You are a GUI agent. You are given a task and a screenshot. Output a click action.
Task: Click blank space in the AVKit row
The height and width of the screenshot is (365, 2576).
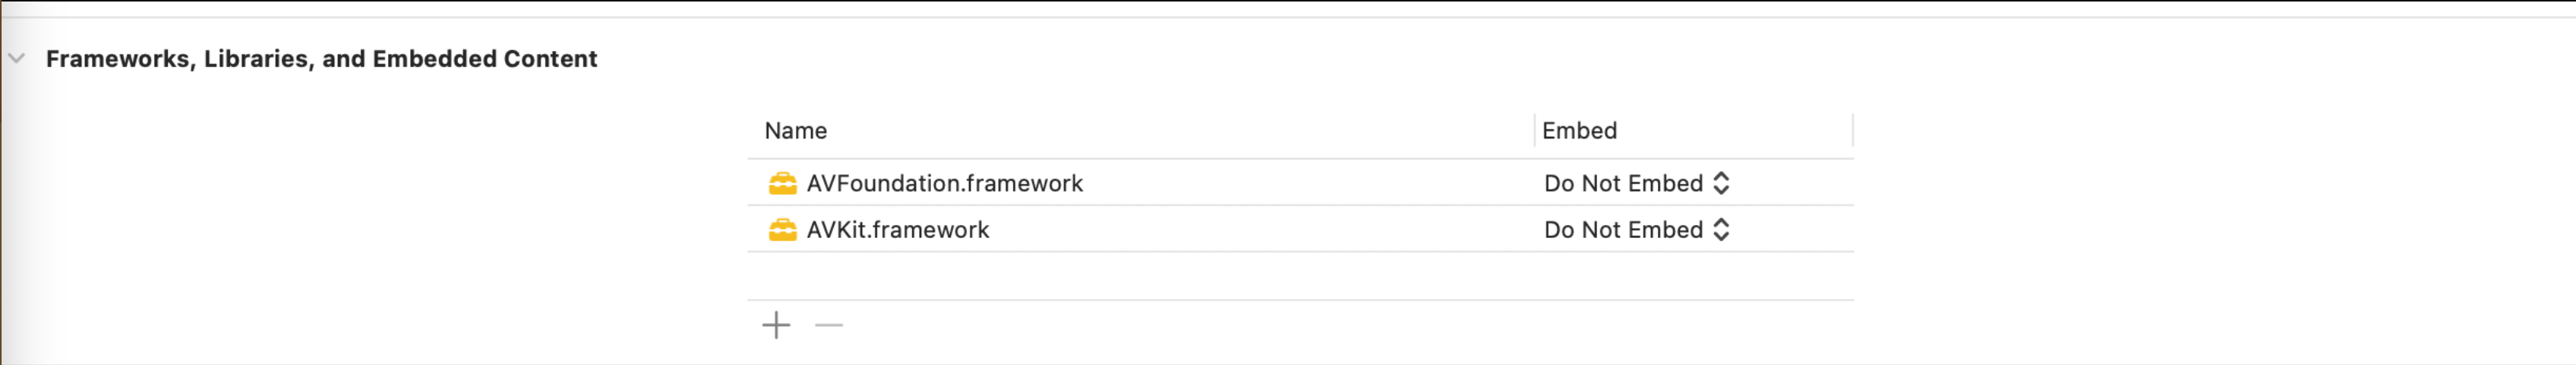pyautogui.click(x=1300, y=230)
